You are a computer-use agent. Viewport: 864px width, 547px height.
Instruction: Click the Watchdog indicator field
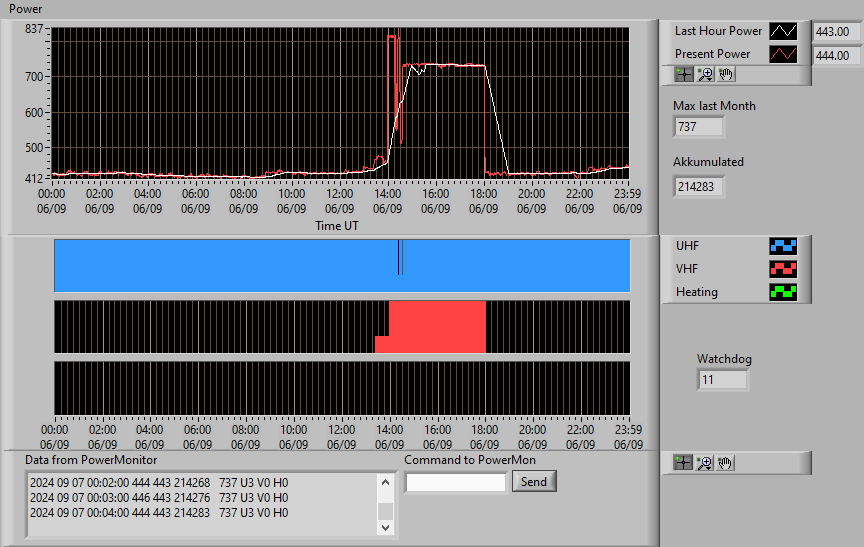pyautogui.click(x=722, y=380)
